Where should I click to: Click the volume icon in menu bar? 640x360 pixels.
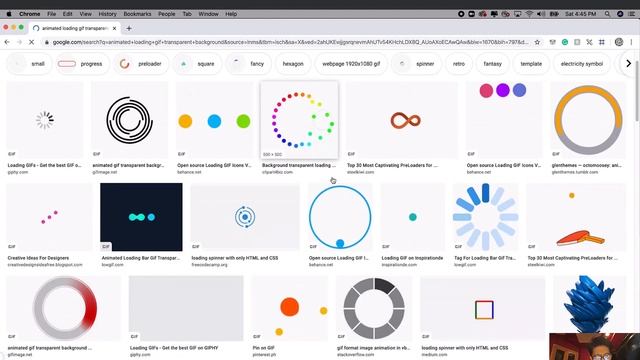[541, 14]
